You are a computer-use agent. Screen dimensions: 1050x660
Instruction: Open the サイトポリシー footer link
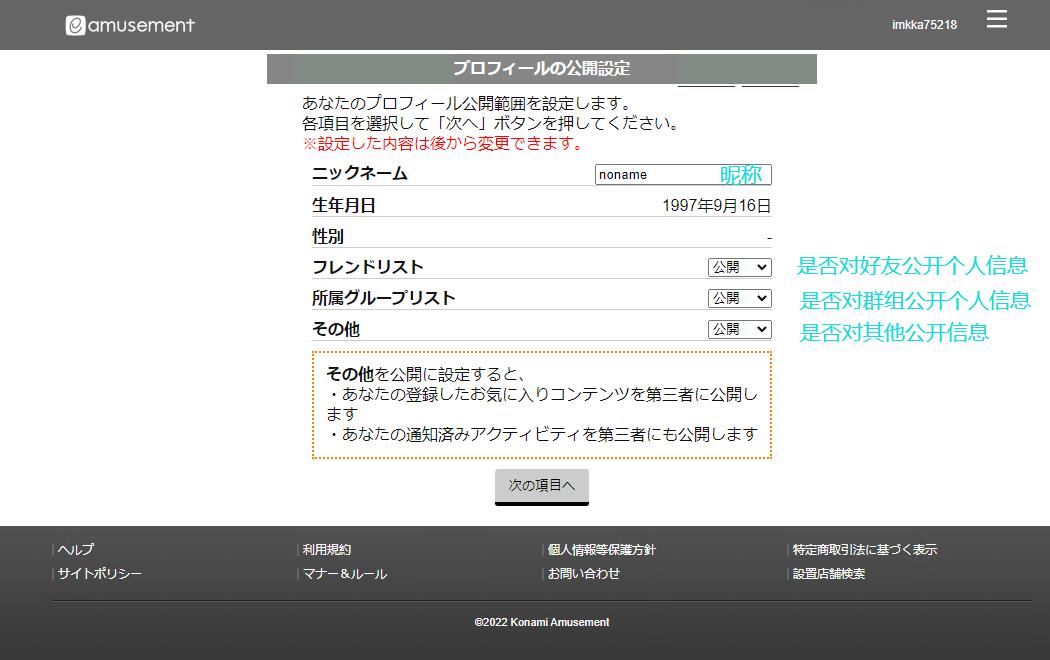(100, 573)
